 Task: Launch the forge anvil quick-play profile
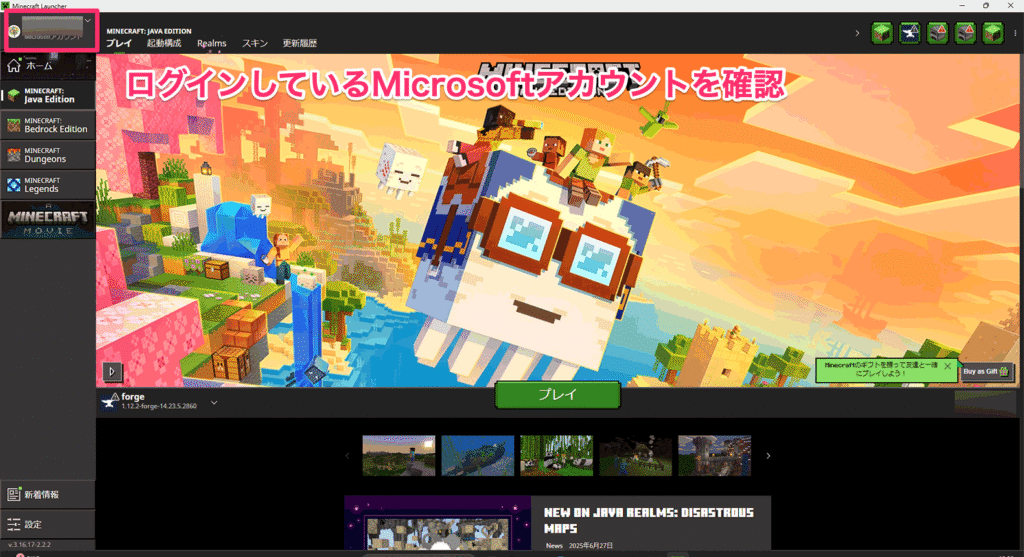(910, 33)
